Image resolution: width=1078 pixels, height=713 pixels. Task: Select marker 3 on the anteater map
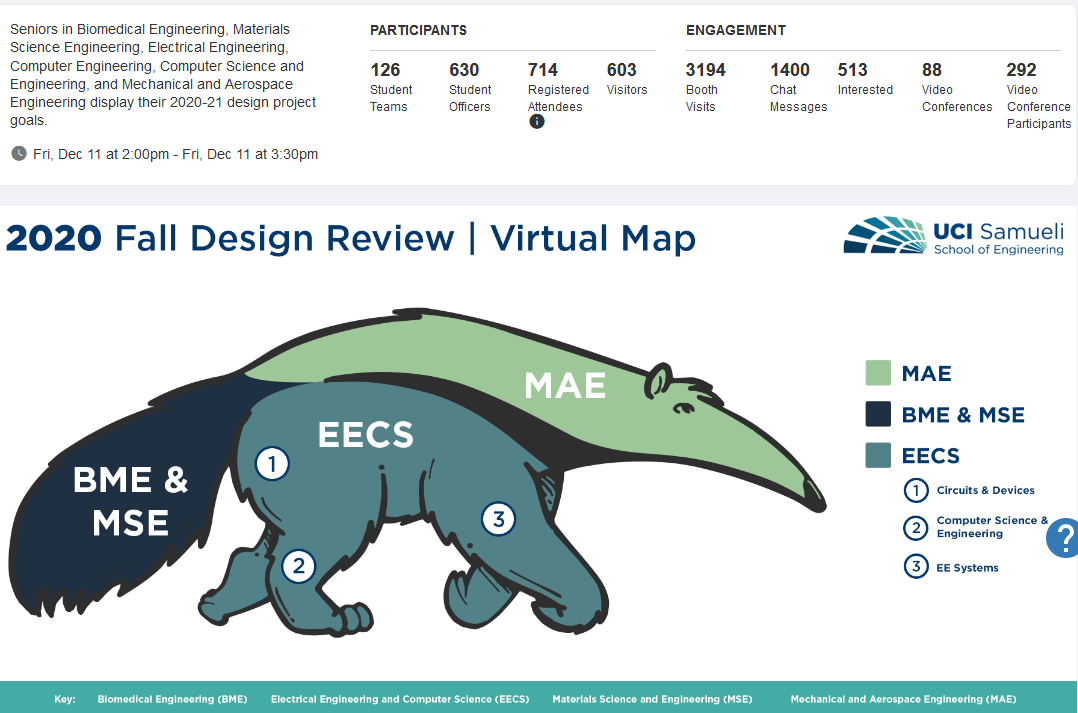click(498, 518)
